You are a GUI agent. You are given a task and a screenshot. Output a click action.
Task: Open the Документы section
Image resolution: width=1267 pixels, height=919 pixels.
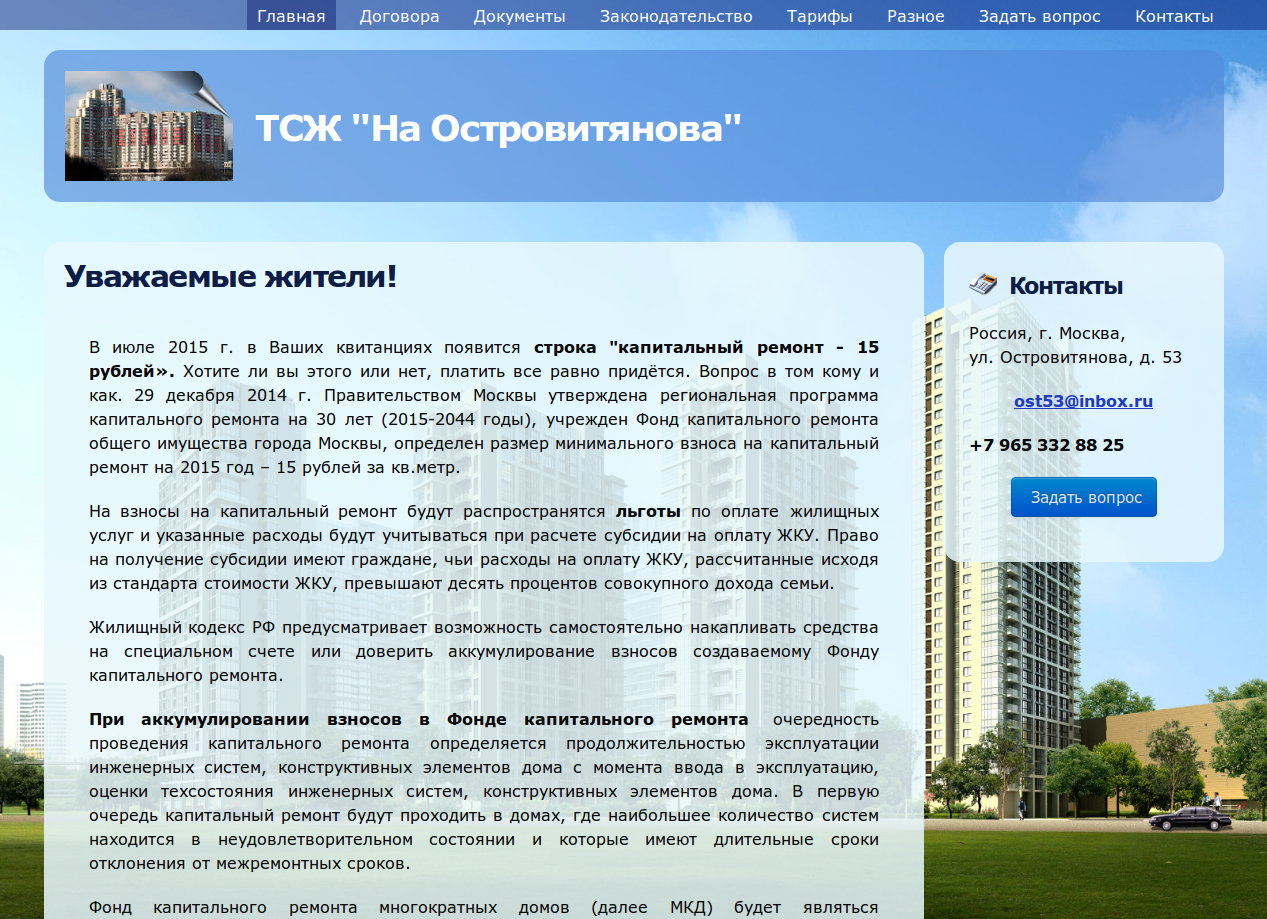coord(519,16)
